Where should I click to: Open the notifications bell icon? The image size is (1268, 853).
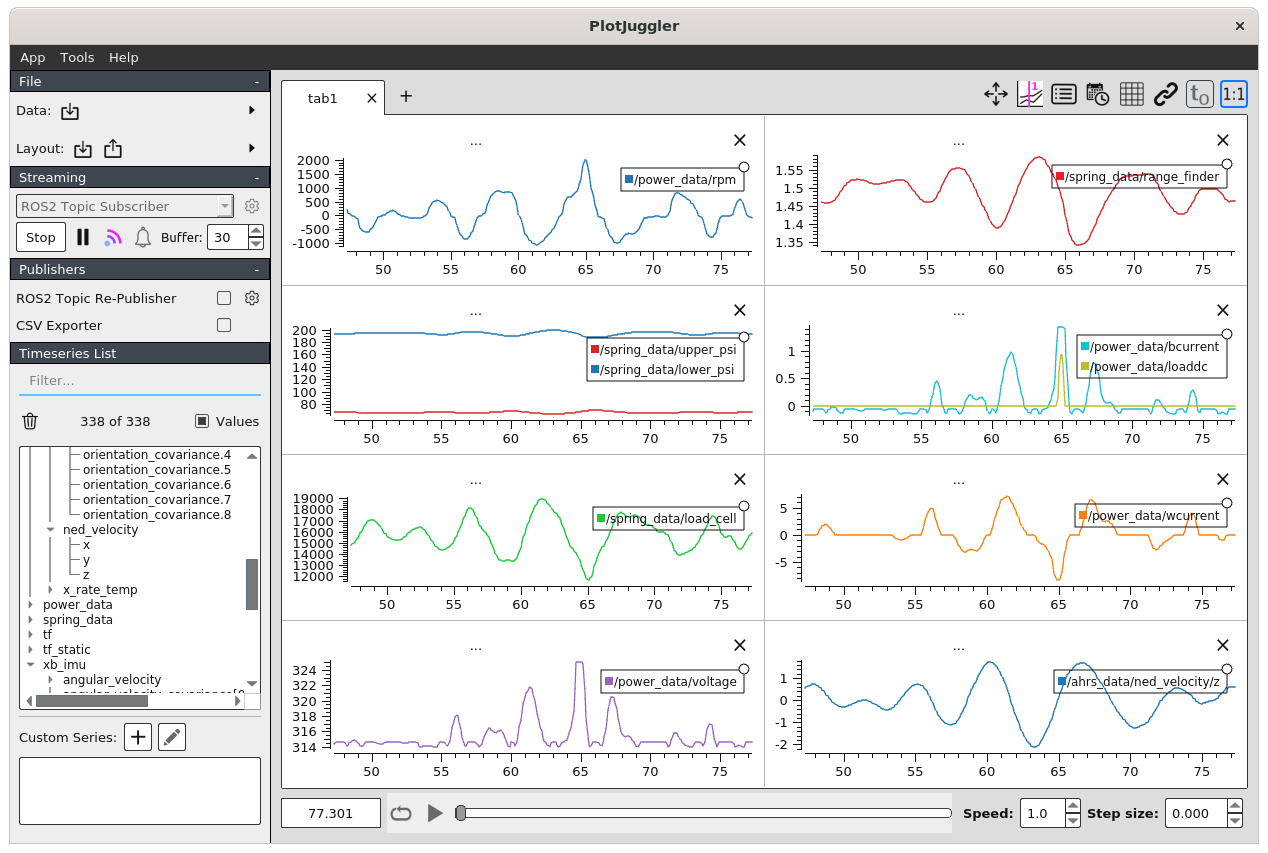(x=143, y=237)
